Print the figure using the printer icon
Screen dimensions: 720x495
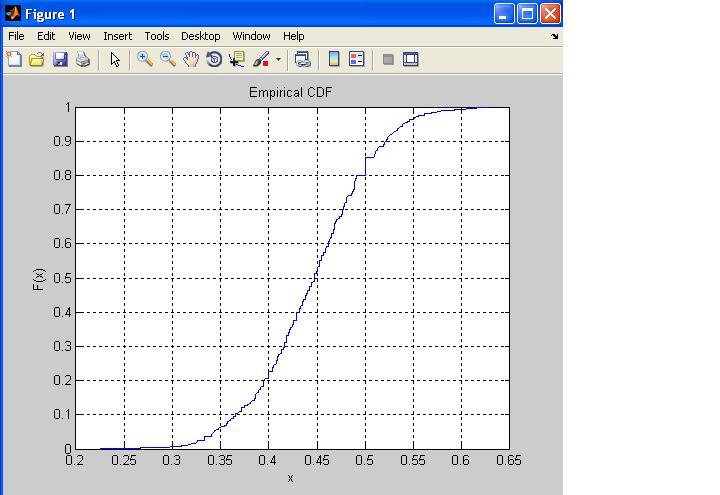pyautogui.click(x=83, y=59)
